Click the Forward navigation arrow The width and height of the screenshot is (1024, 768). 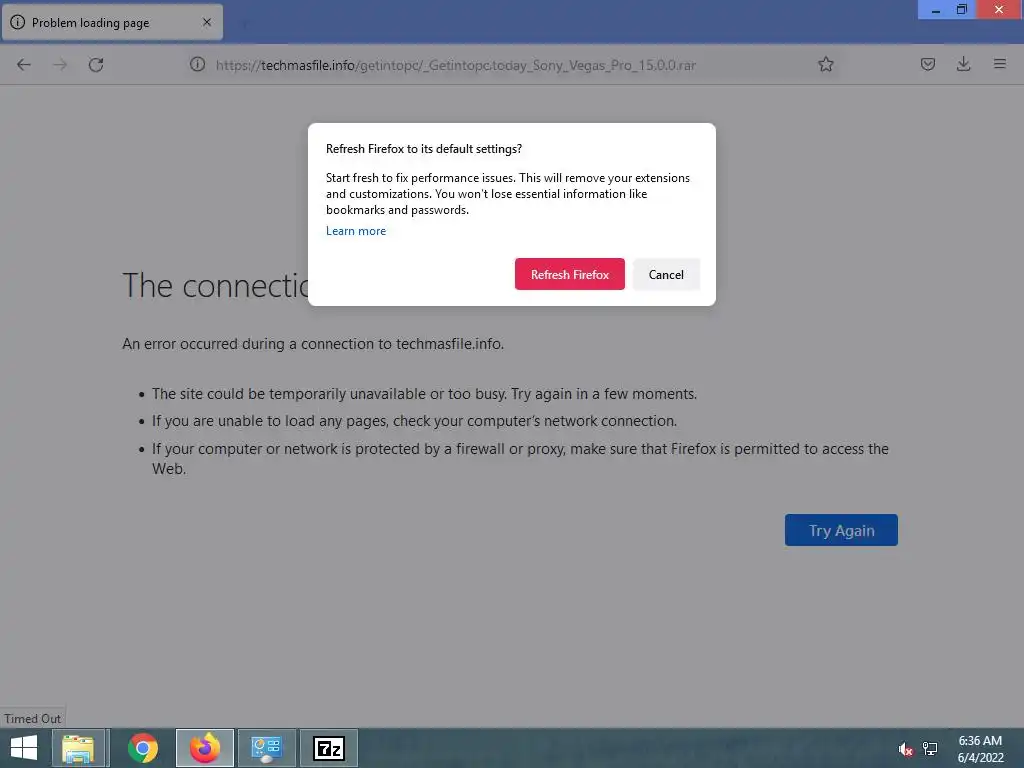point(60,65)
